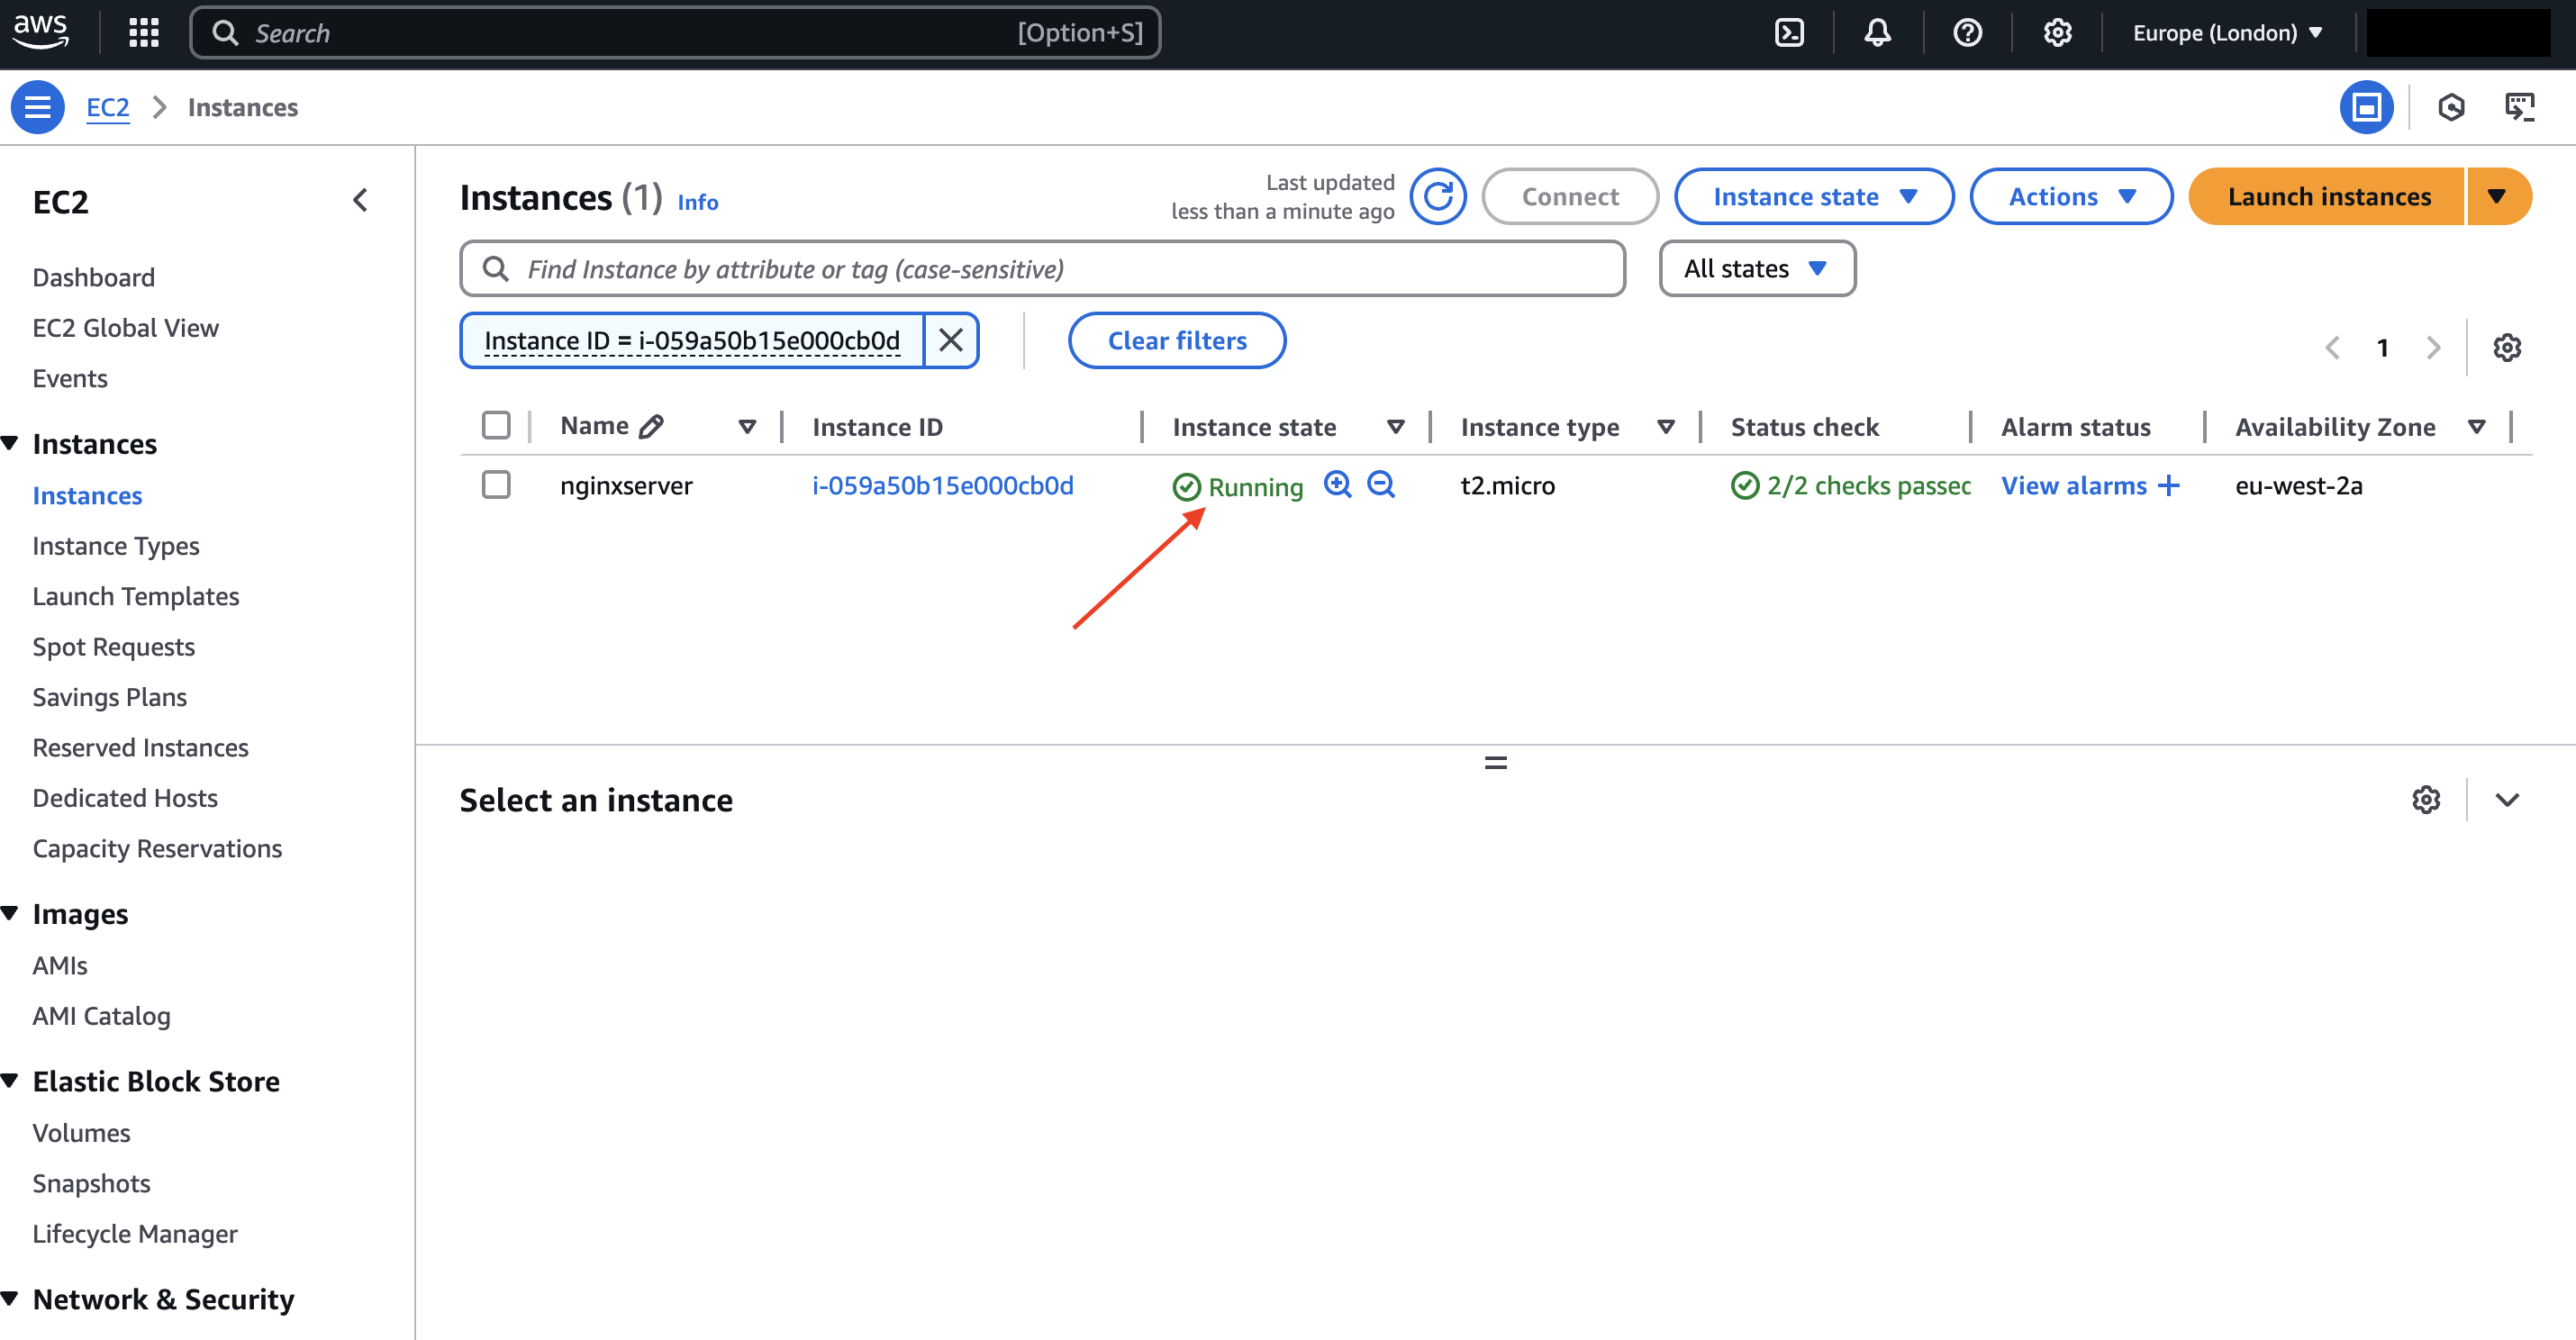Open EC2 Global View

point(126,327)
